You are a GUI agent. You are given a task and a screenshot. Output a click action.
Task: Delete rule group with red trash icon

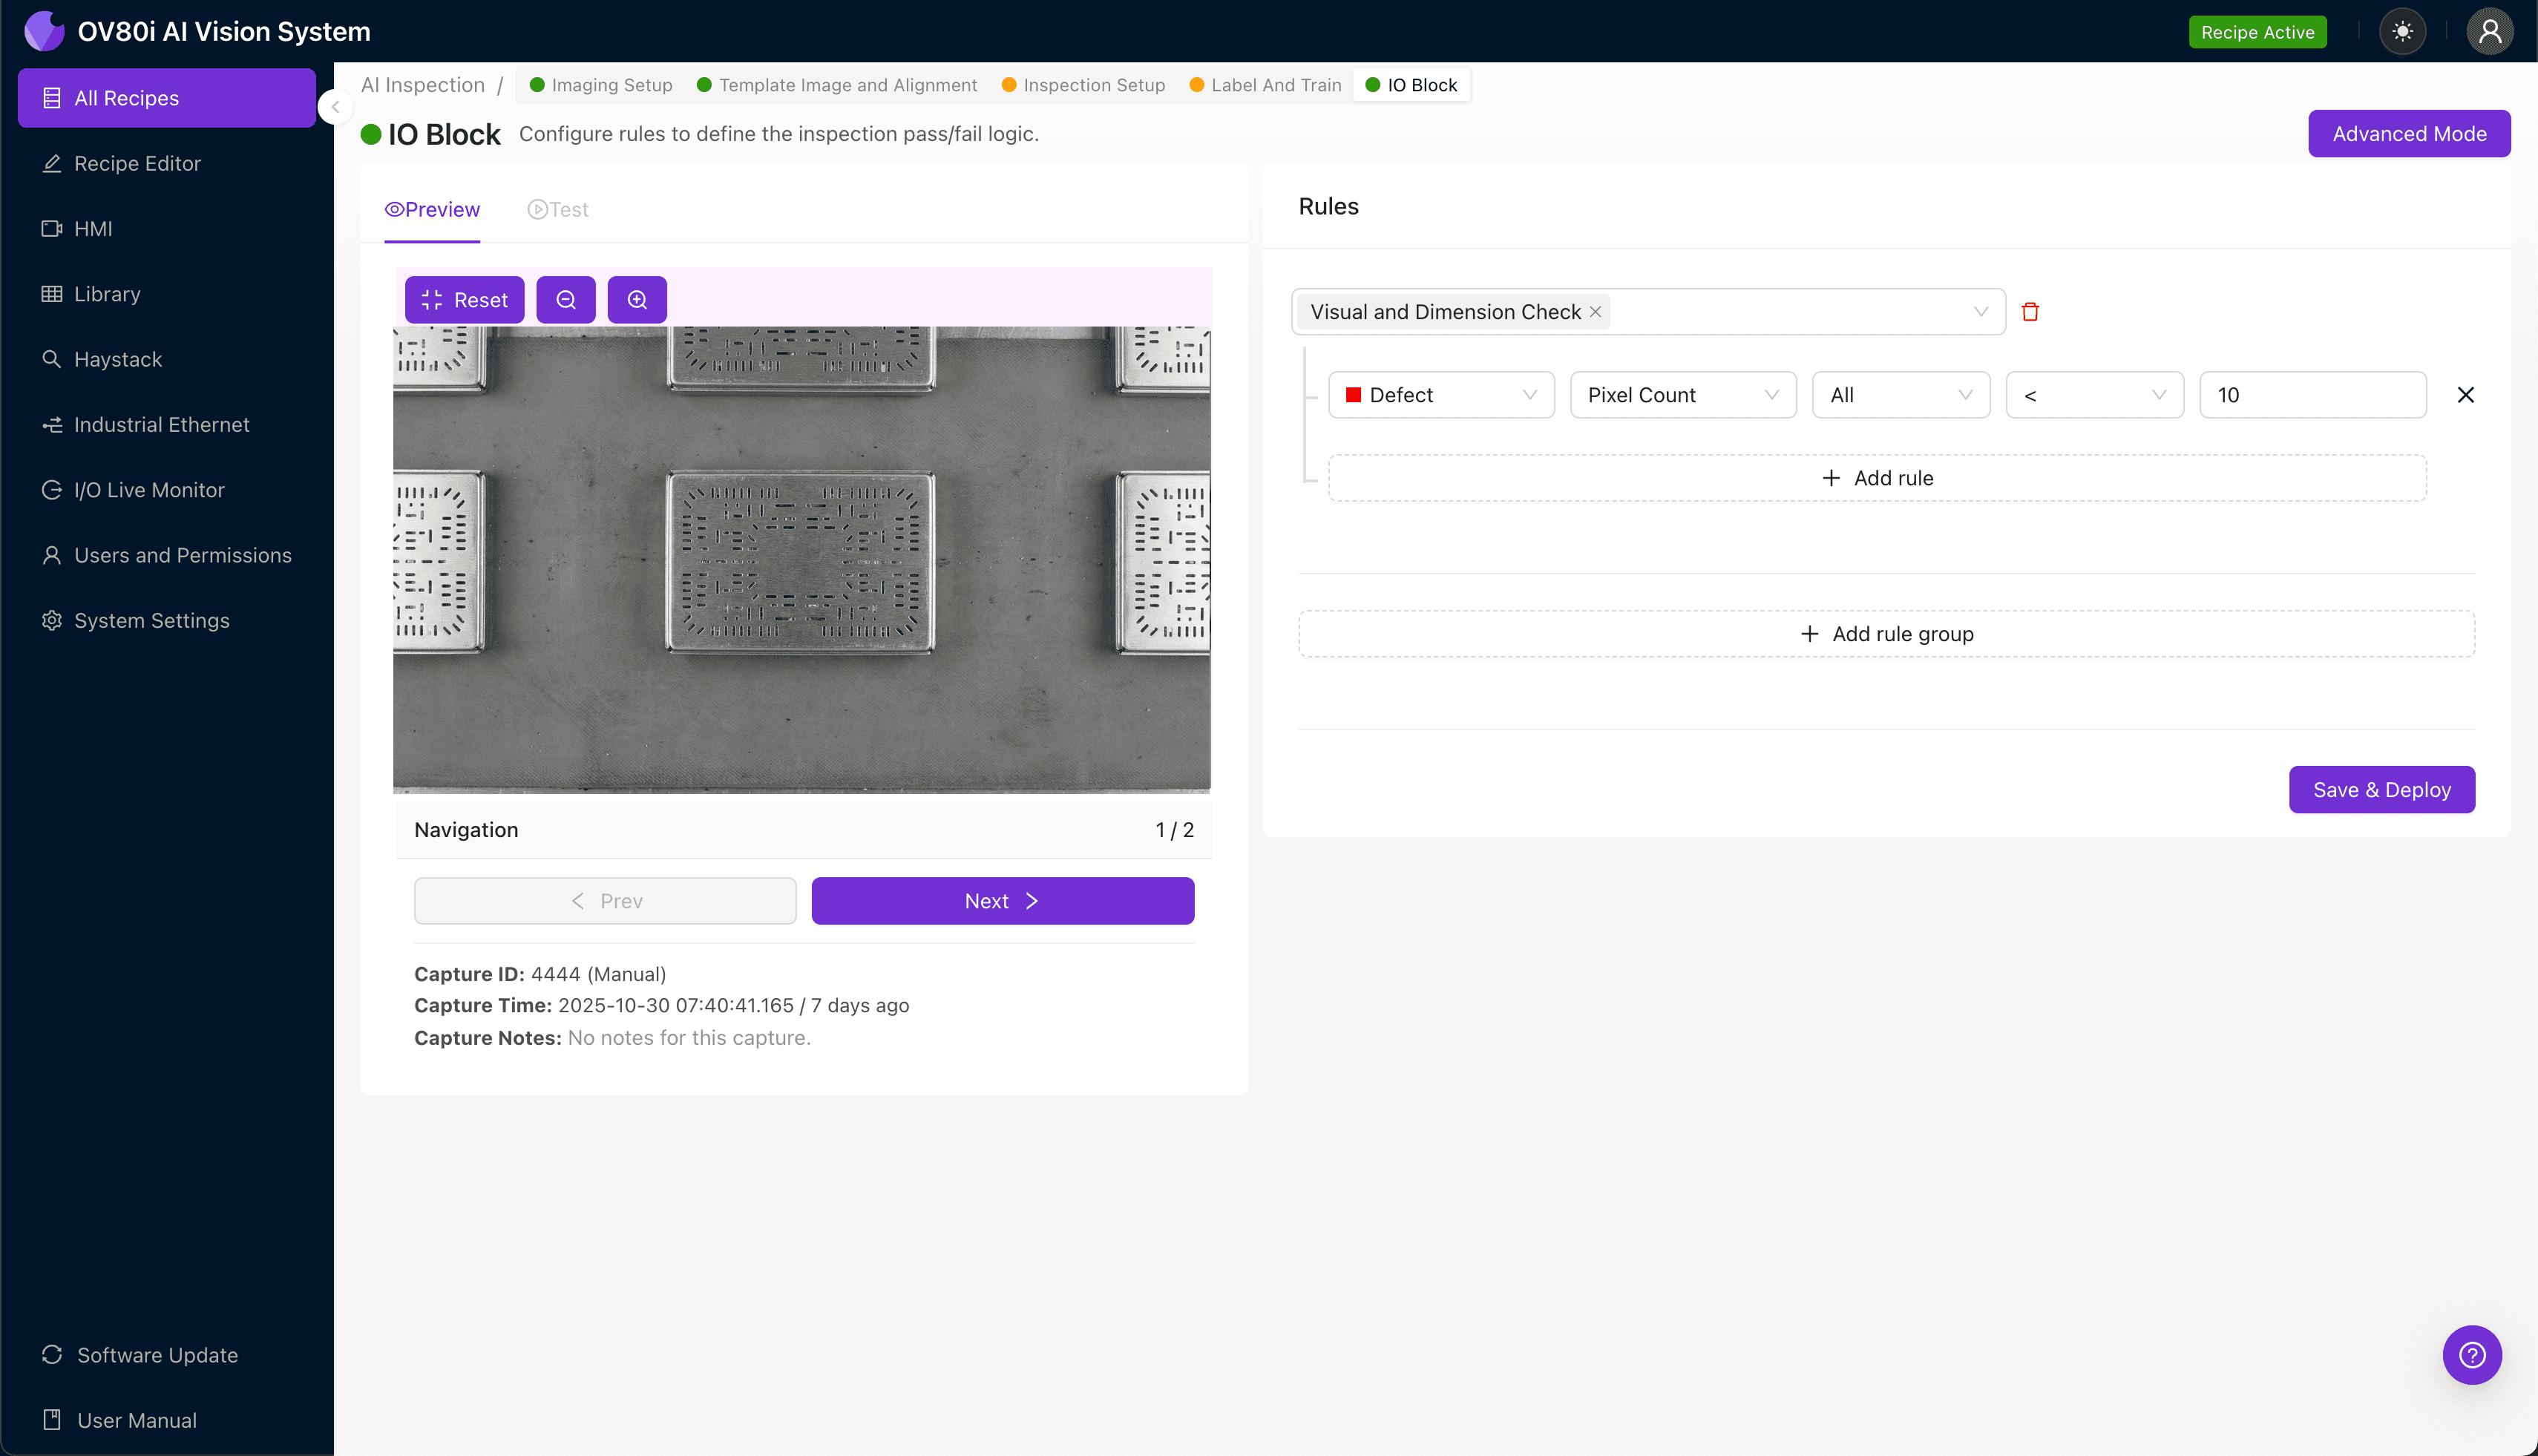[x=2030, y=312]
